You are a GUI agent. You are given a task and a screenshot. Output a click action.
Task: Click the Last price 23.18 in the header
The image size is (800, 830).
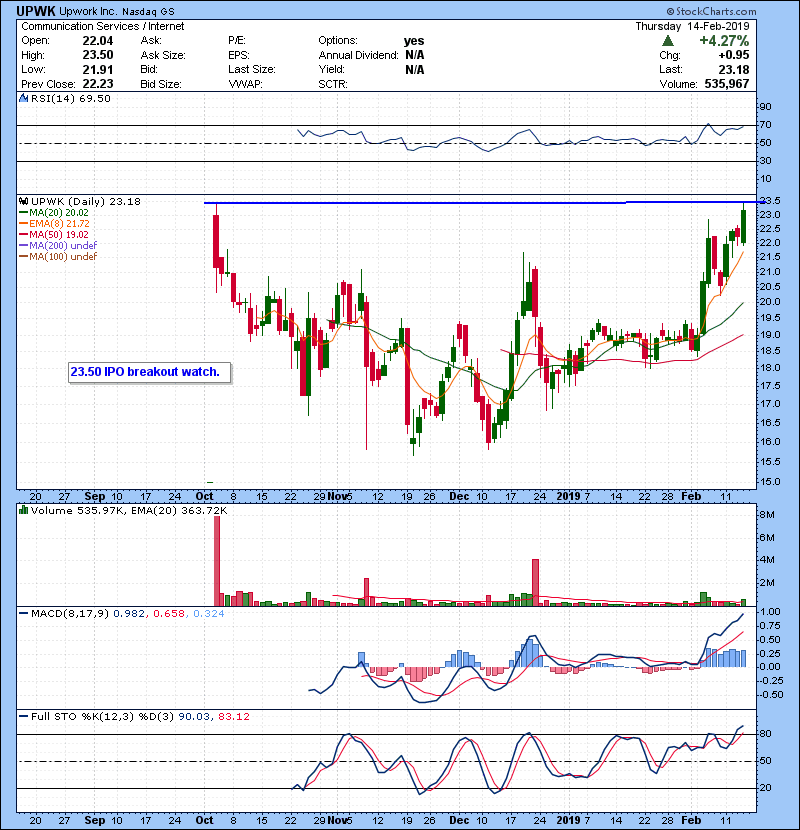click(734, 69)
